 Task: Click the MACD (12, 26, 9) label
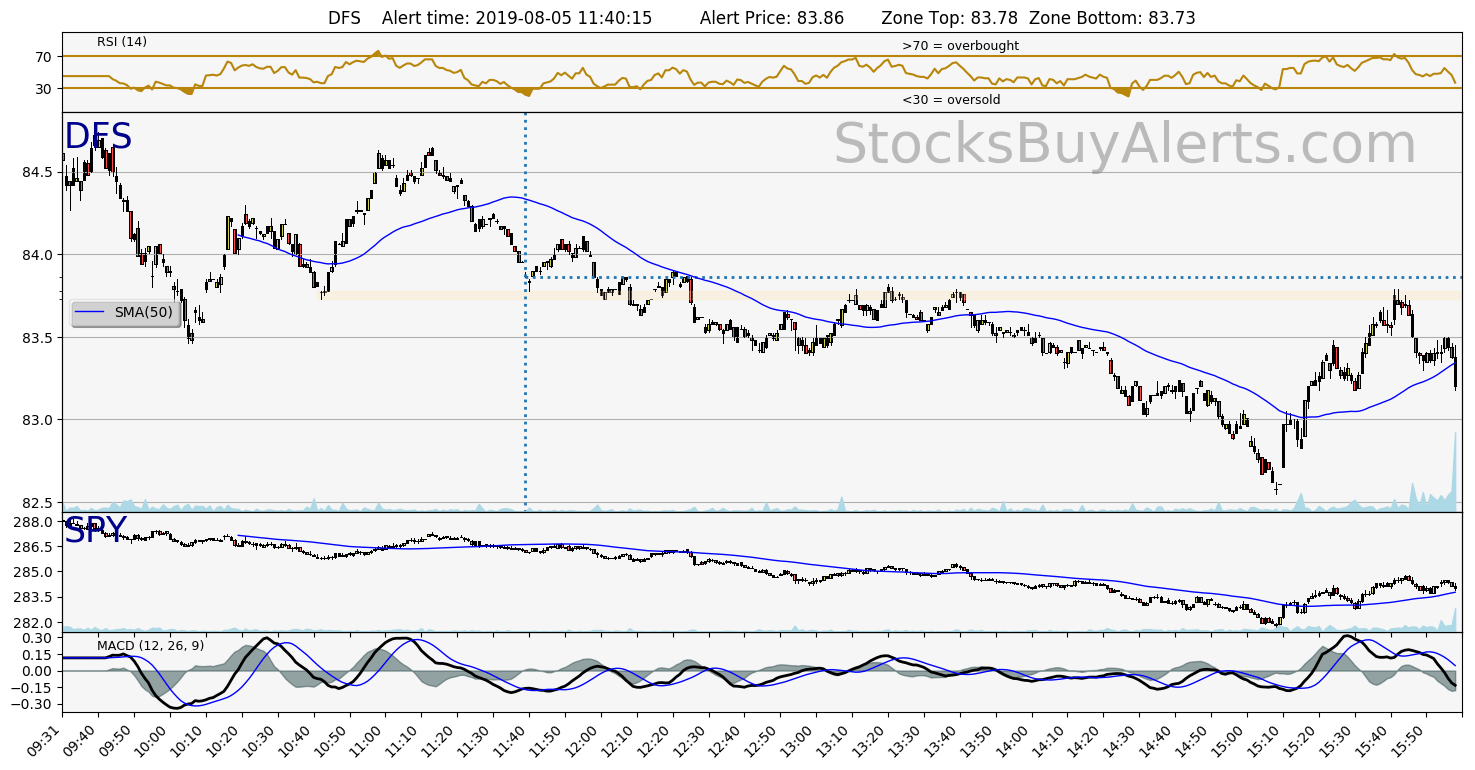(150, 646)
